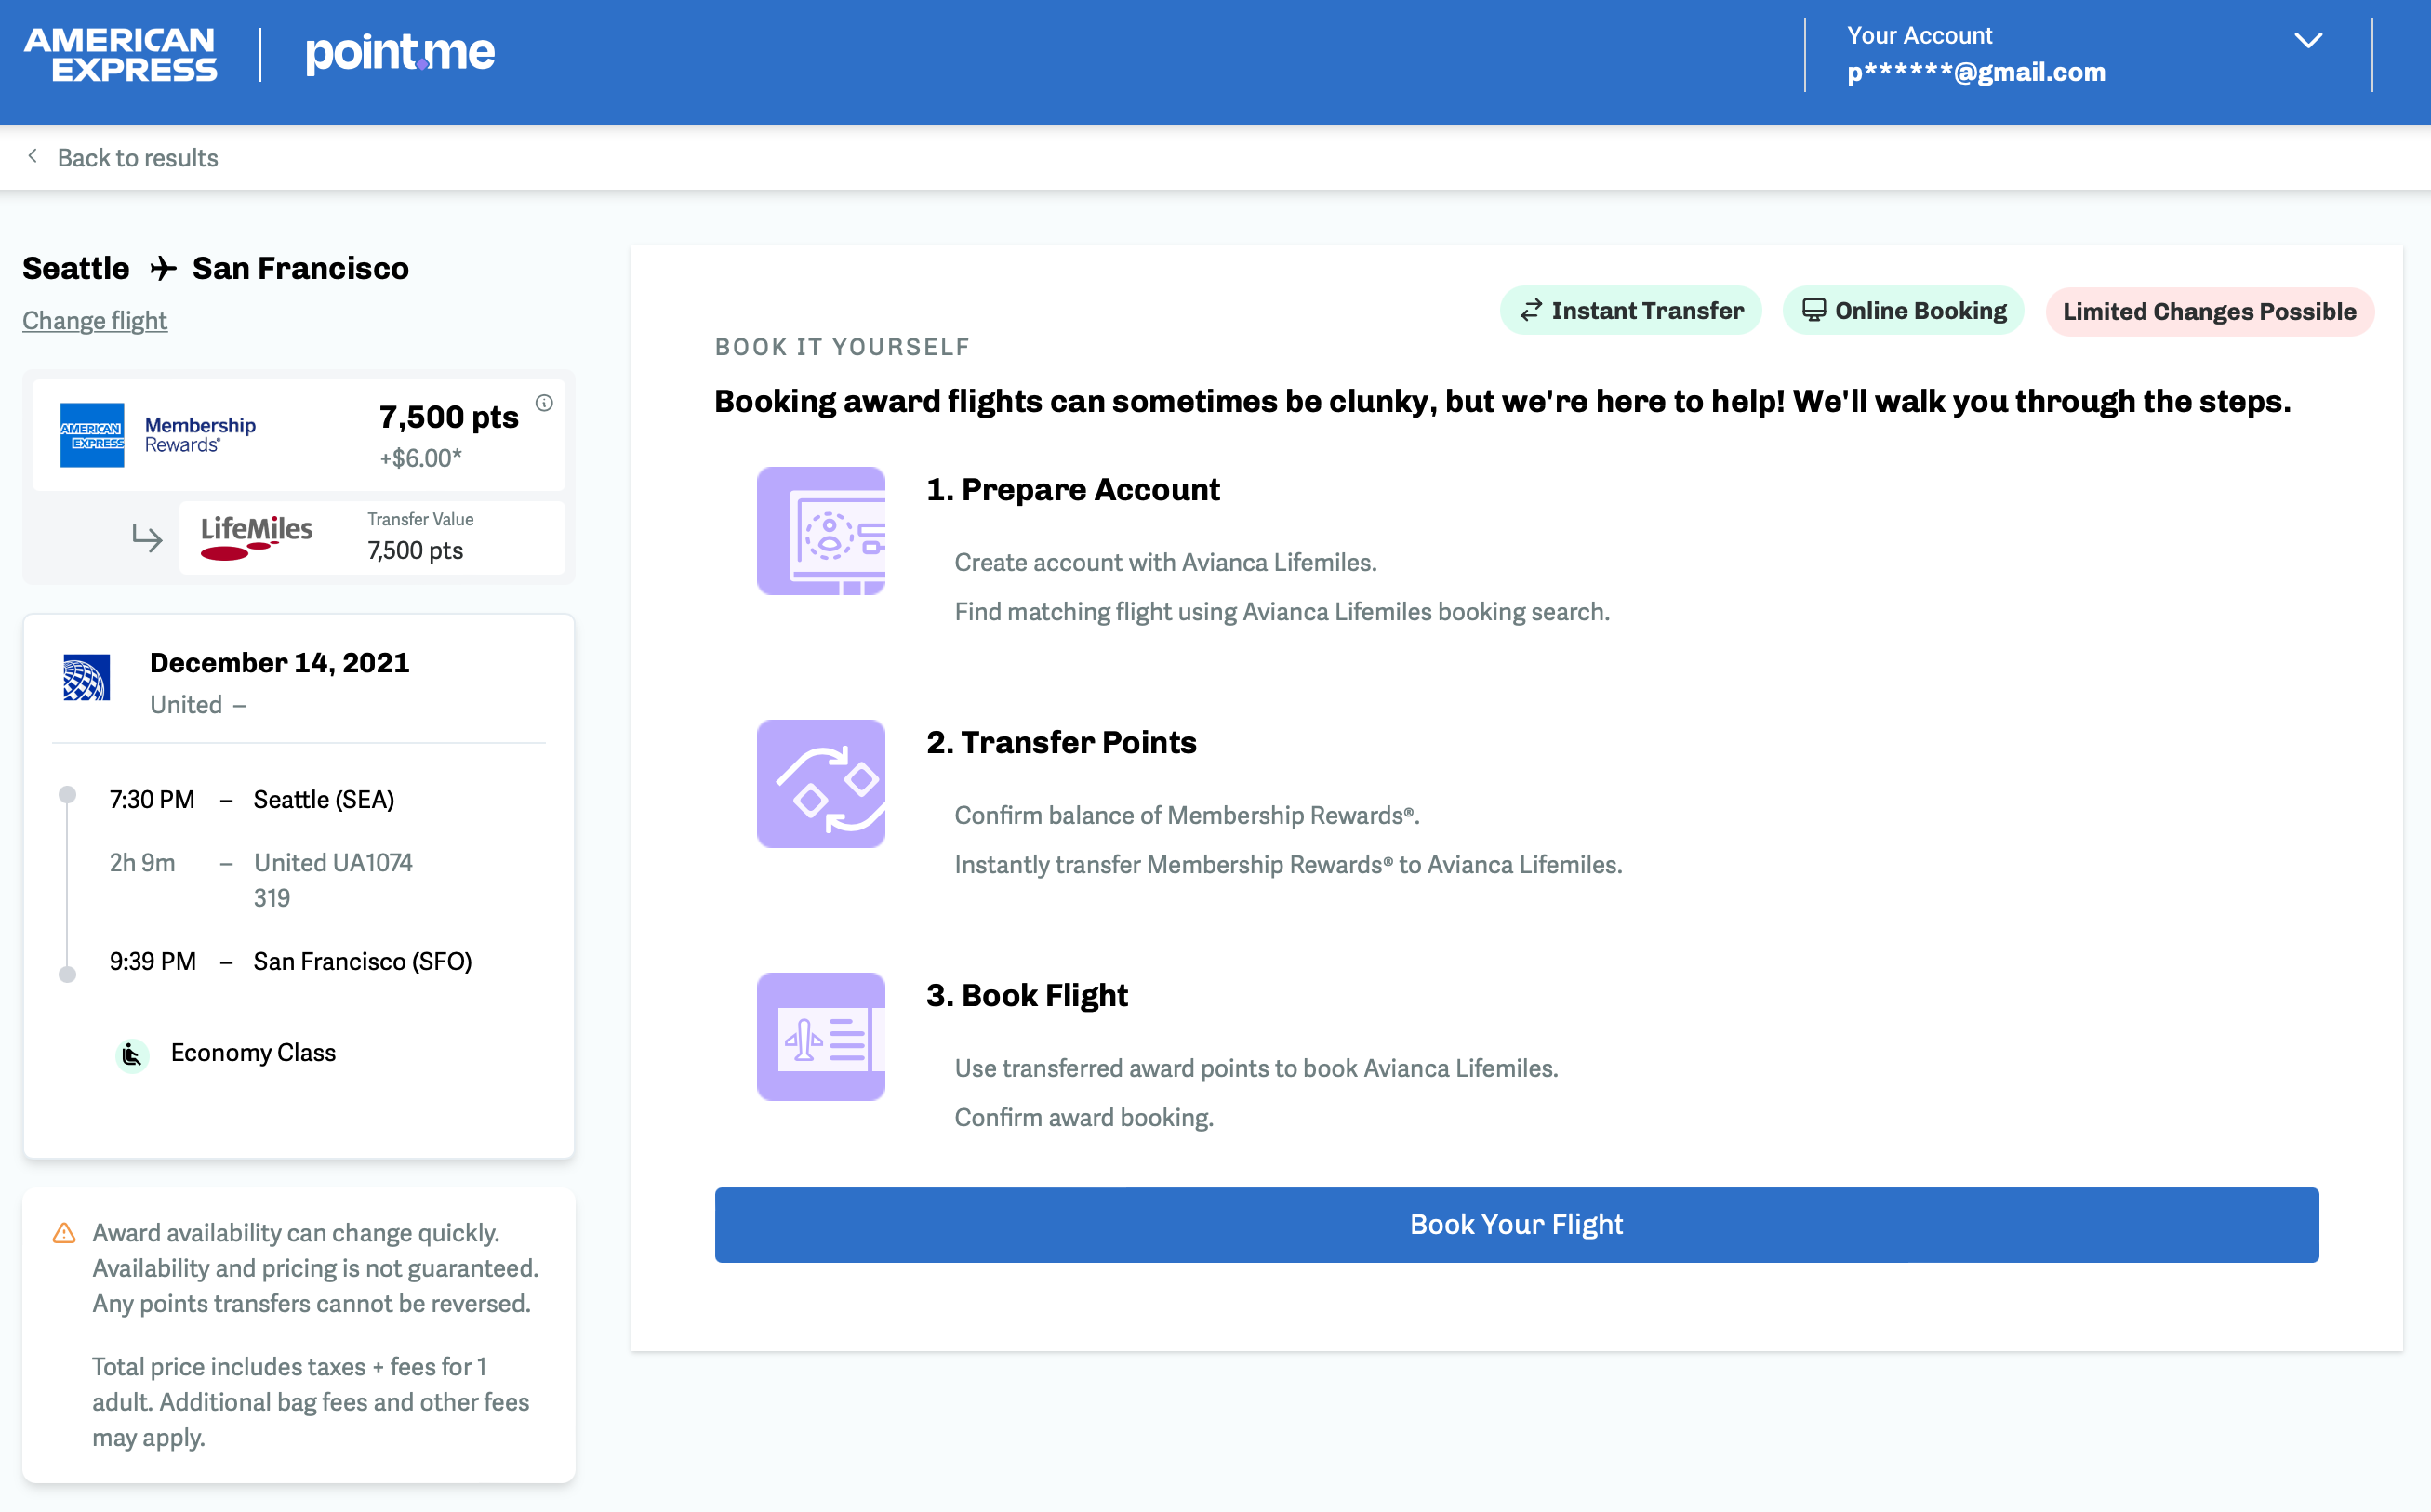Click the United airline logo
The image size is (2431, 1512).
point(87,678)
